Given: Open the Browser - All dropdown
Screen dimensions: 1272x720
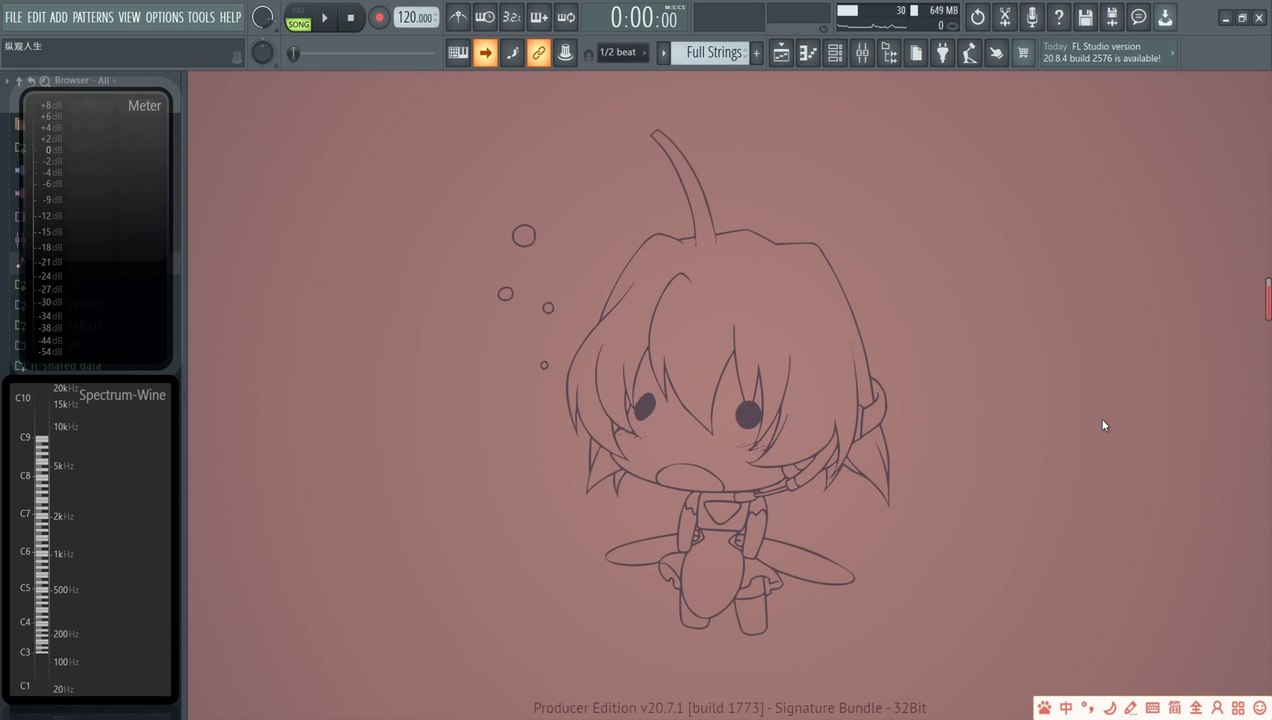Looking at the screenshot, I should coord(84,80).
